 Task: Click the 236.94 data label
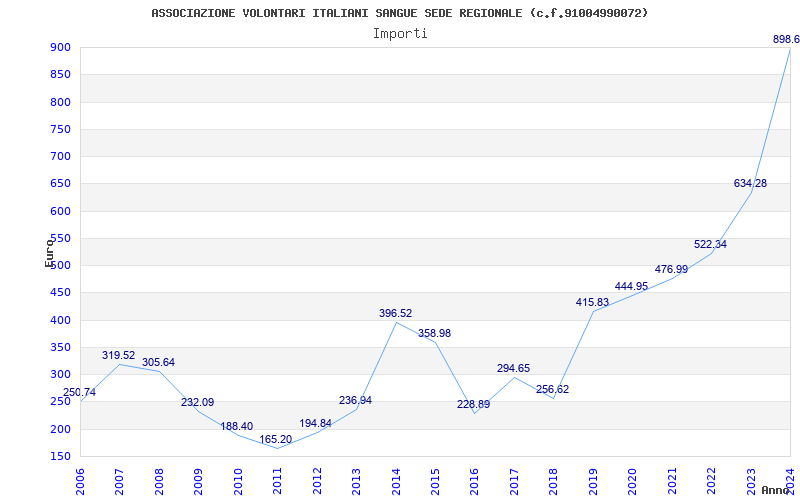tap(355, 400)
